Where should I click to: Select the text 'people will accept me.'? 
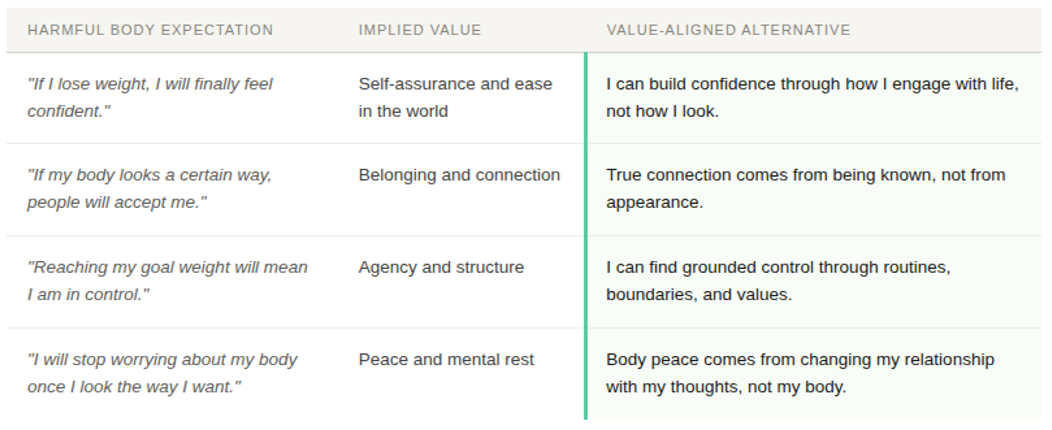(x=117, y=202)
